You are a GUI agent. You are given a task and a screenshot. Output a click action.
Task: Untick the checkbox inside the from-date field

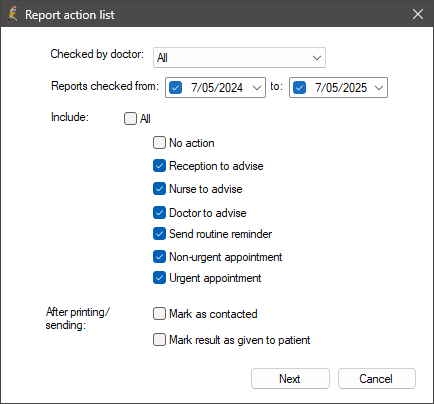175,88
